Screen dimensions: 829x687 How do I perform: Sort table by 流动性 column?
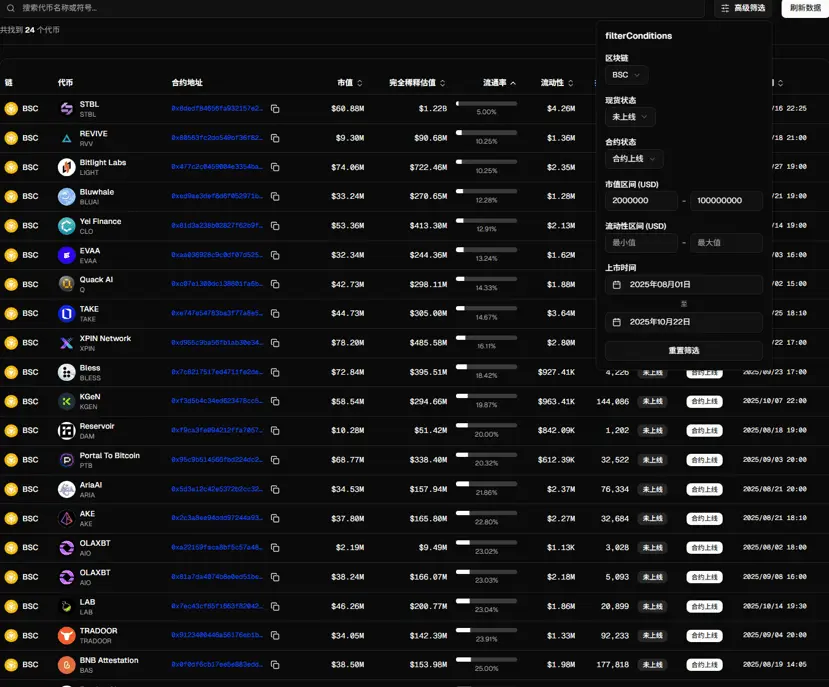coord(557,83)
